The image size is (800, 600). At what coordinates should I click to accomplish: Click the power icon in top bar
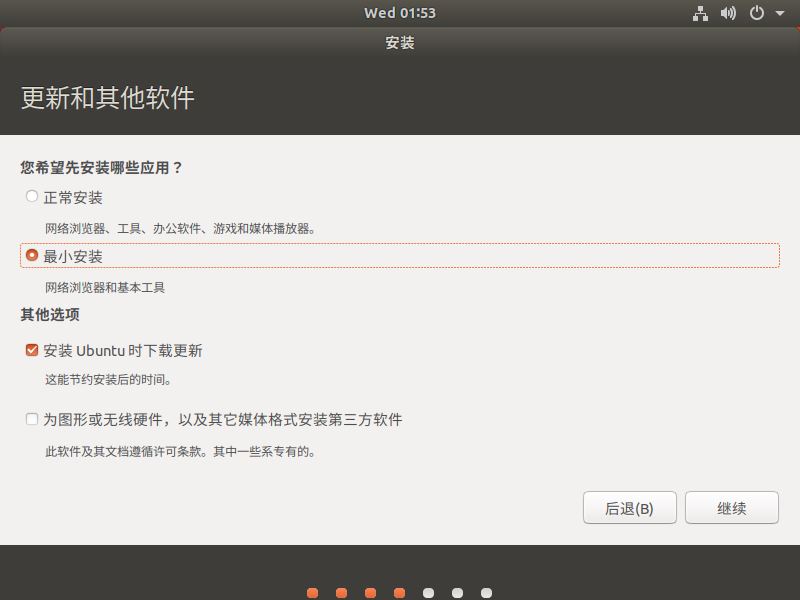(x=756, y=13)
